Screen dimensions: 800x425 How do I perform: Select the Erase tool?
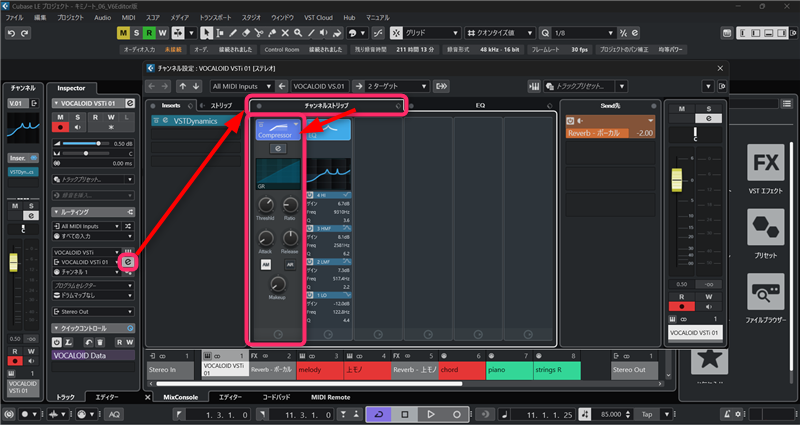click(x=246, y=33)
